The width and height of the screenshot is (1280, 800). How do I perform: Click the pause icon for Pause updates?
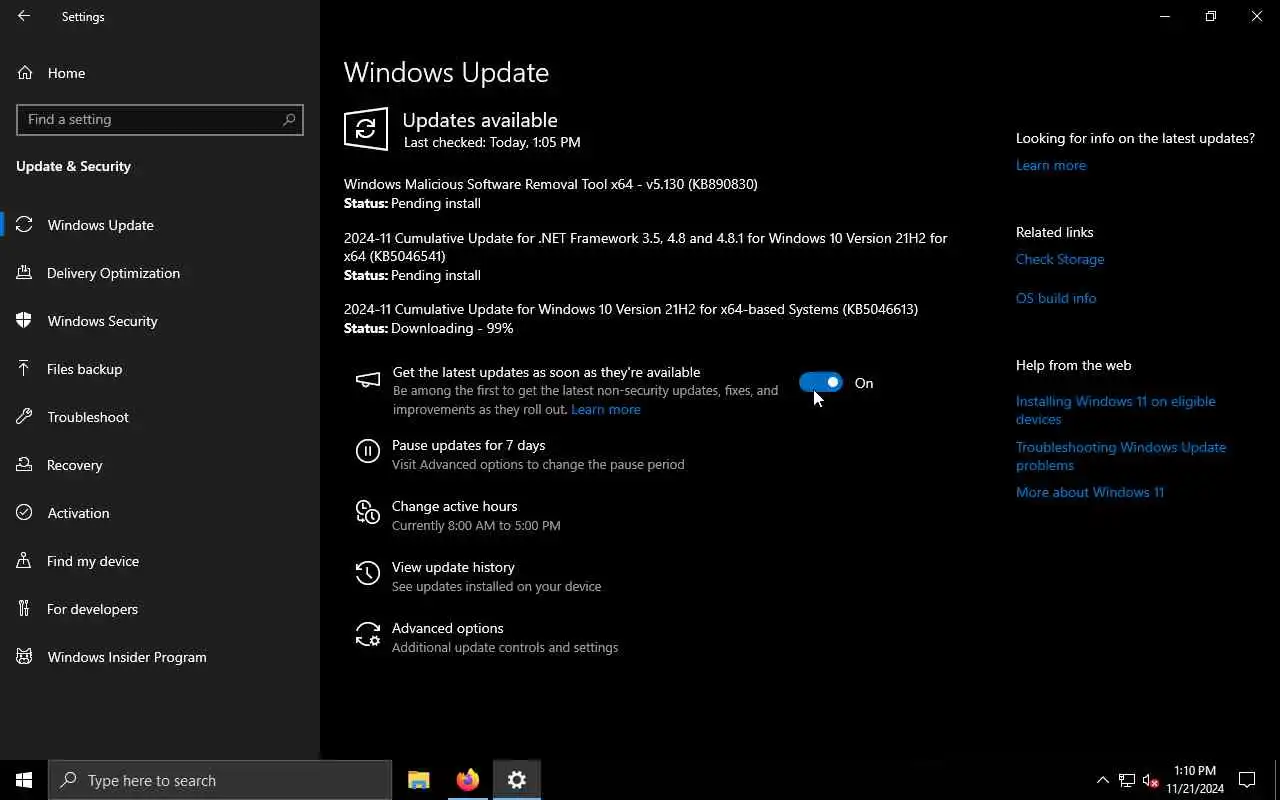[x=368, y=452]
